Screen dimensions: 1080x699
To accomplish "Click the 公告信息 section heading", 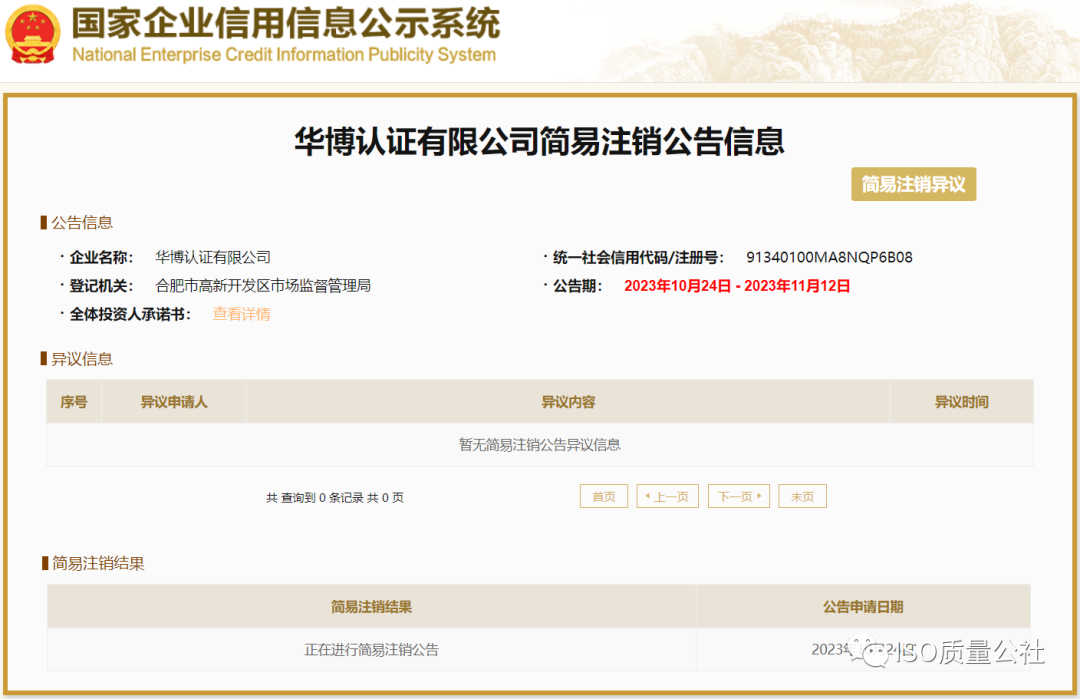I will click(x=81, y=222).
